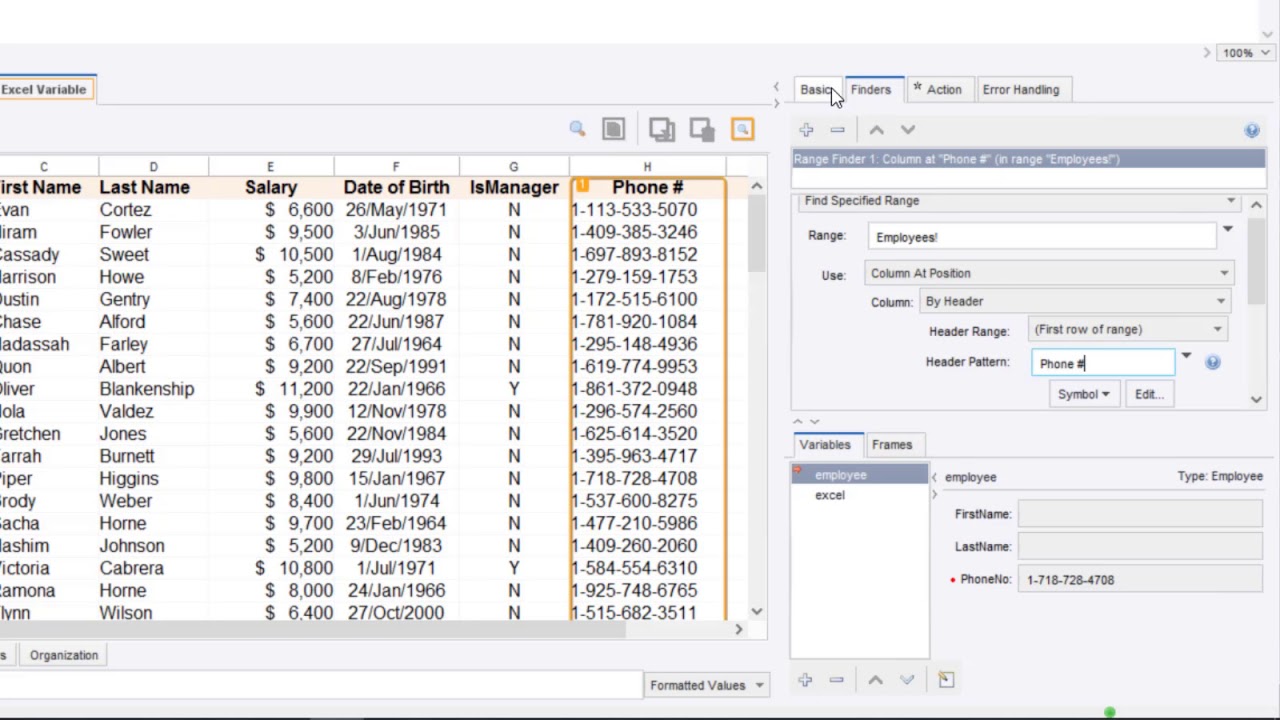
Task: Open the 100% zoom level dropdown
Action: (x=1245, y=53)
